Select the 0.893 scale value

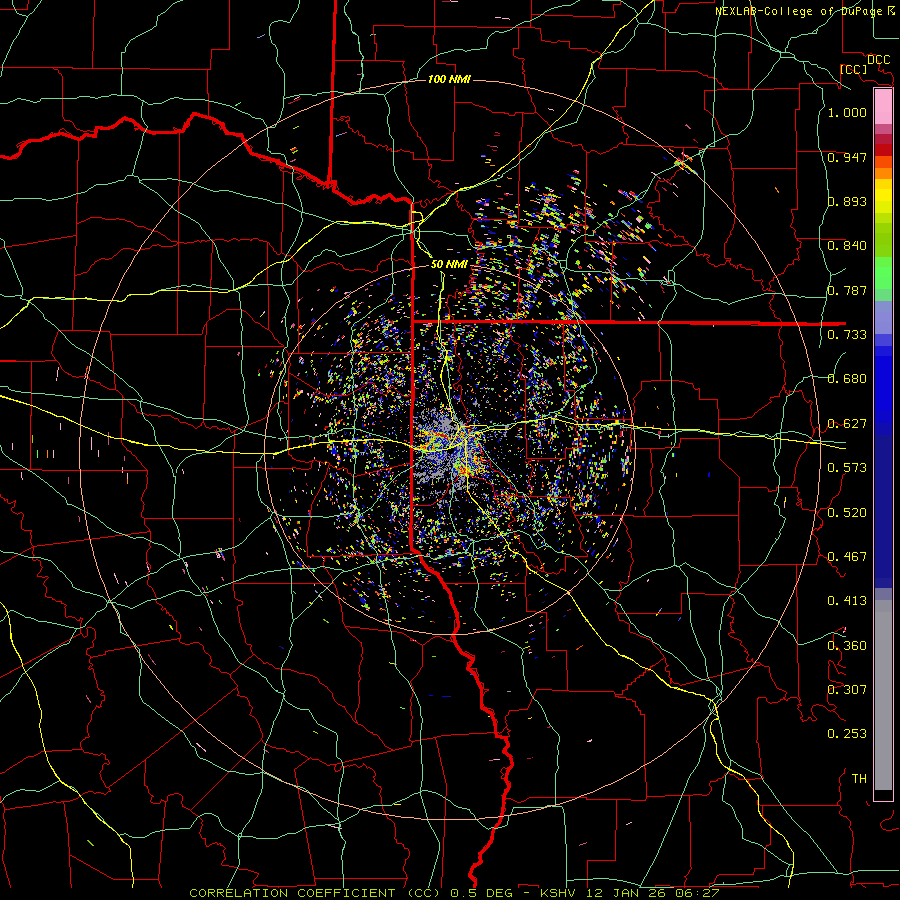point(847,201)
